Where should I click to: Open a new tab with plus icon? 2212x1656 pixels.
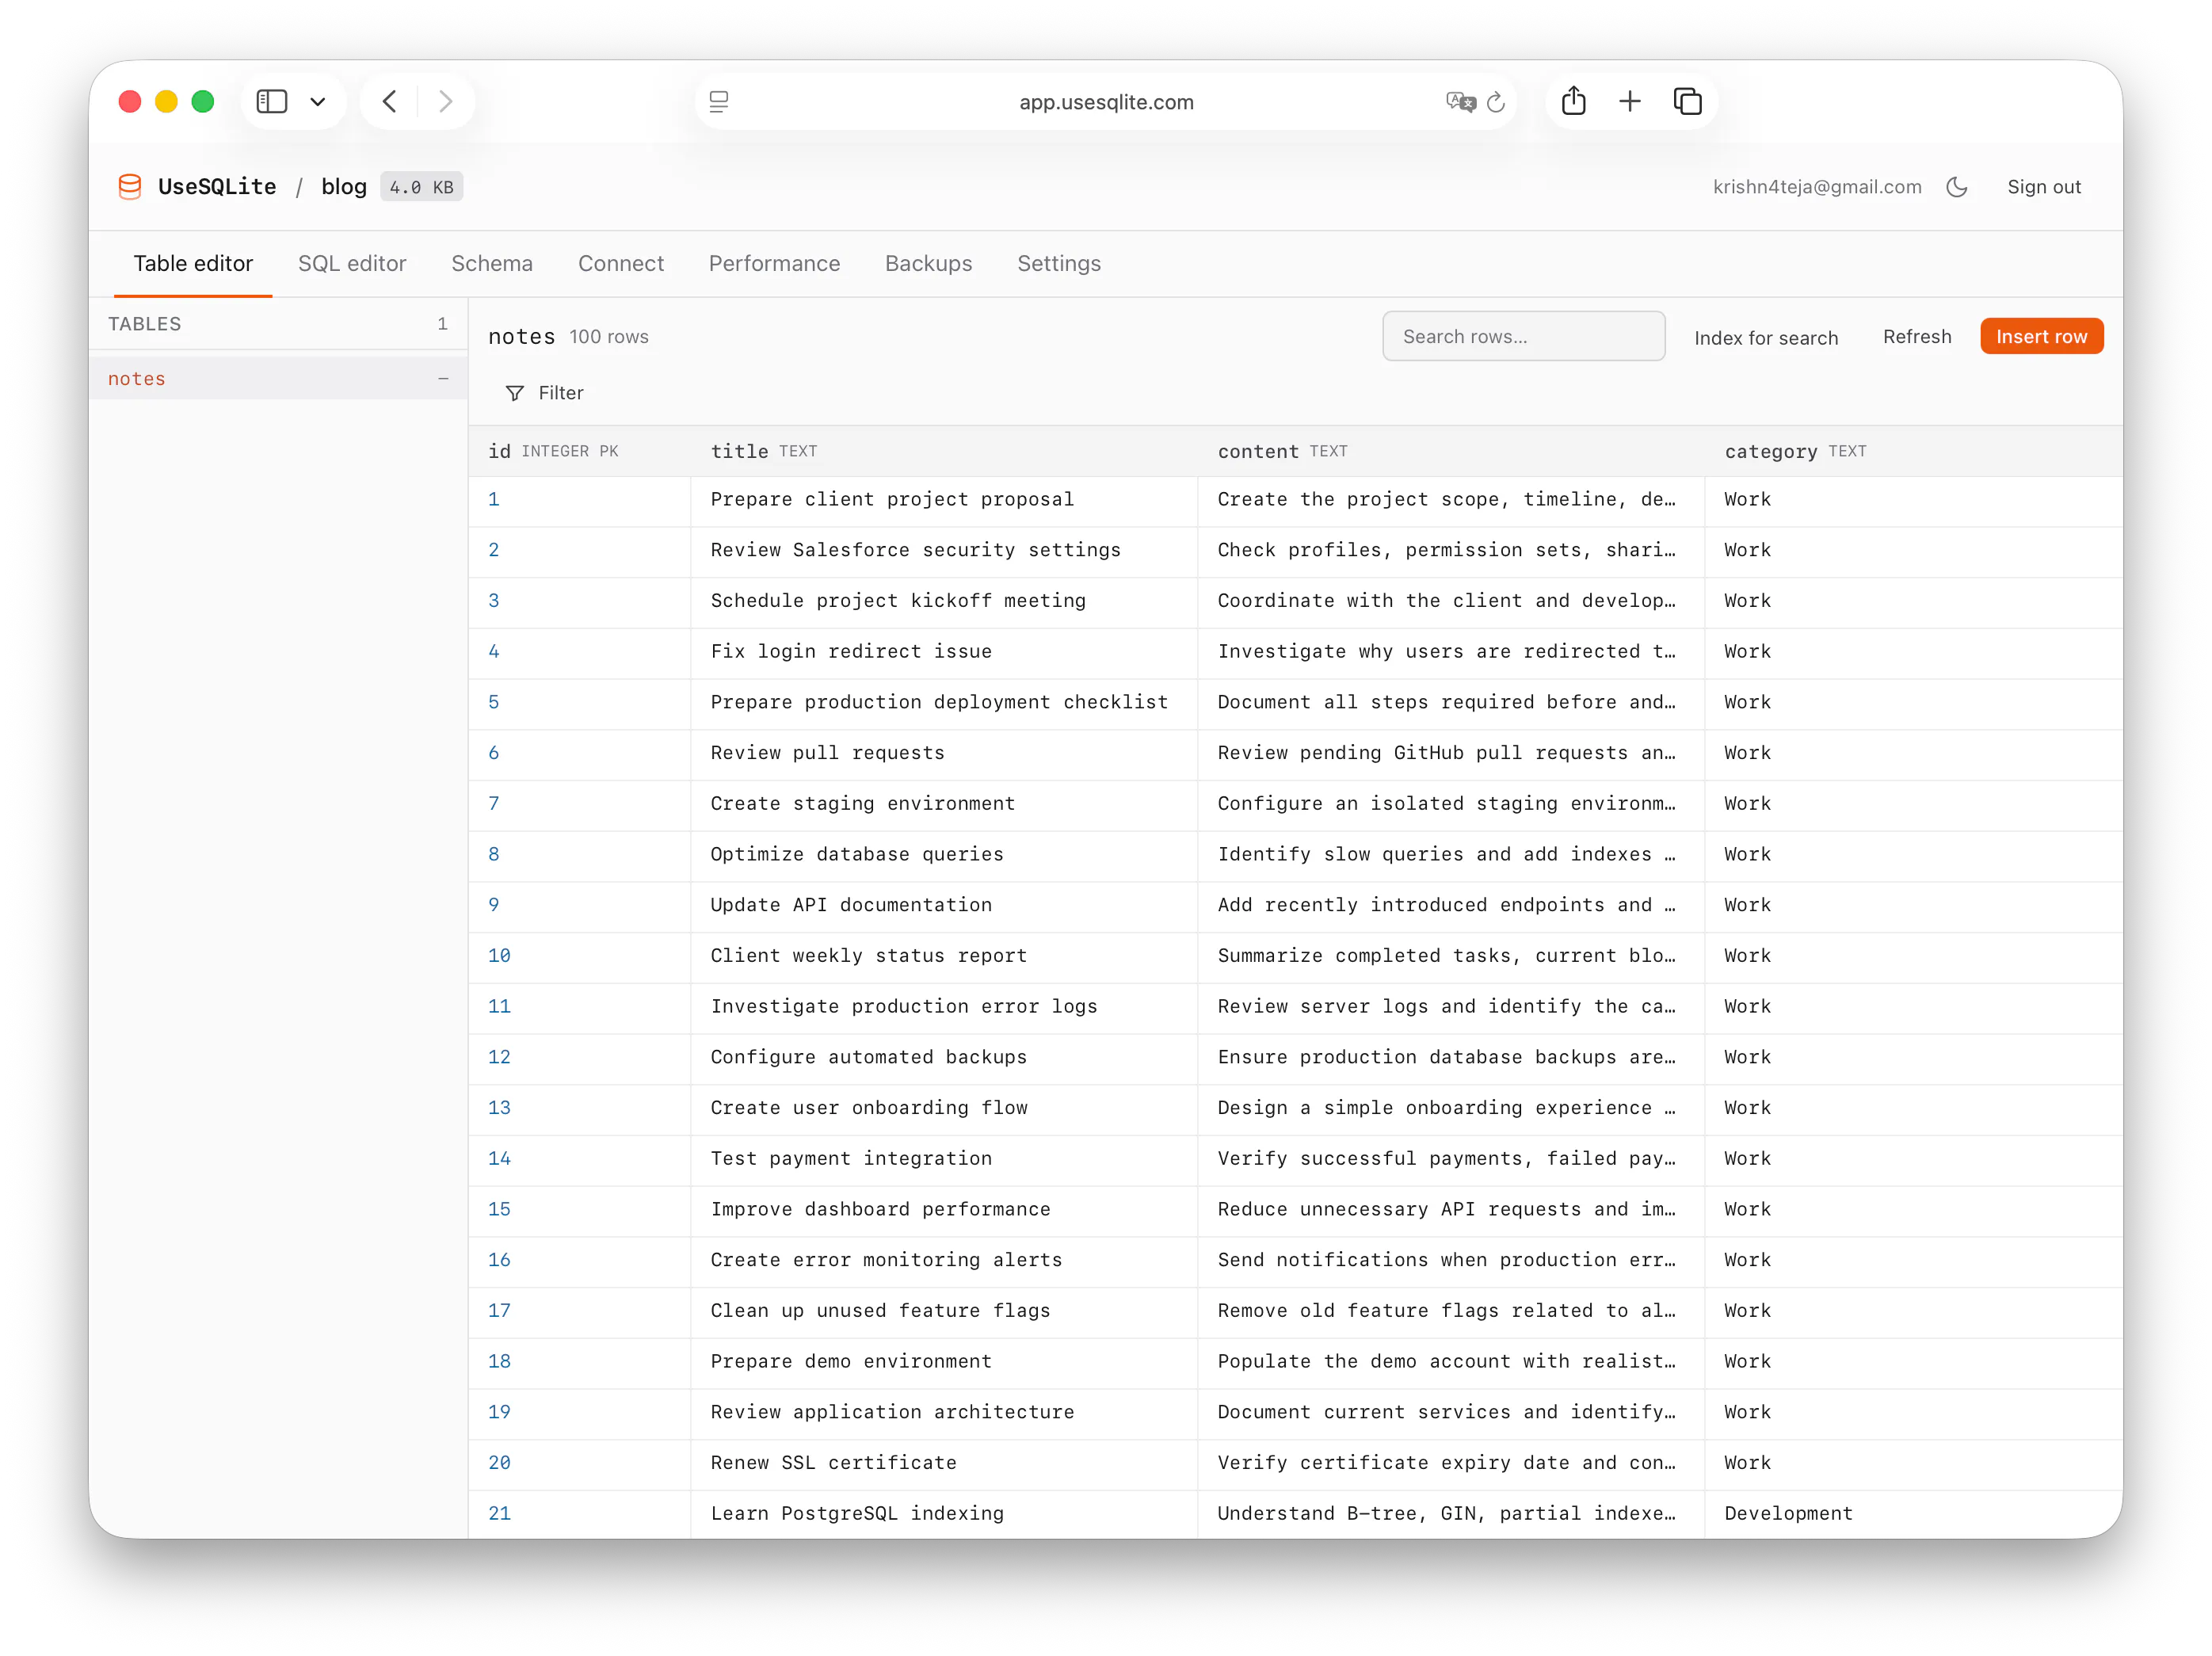coord(1630,101)
